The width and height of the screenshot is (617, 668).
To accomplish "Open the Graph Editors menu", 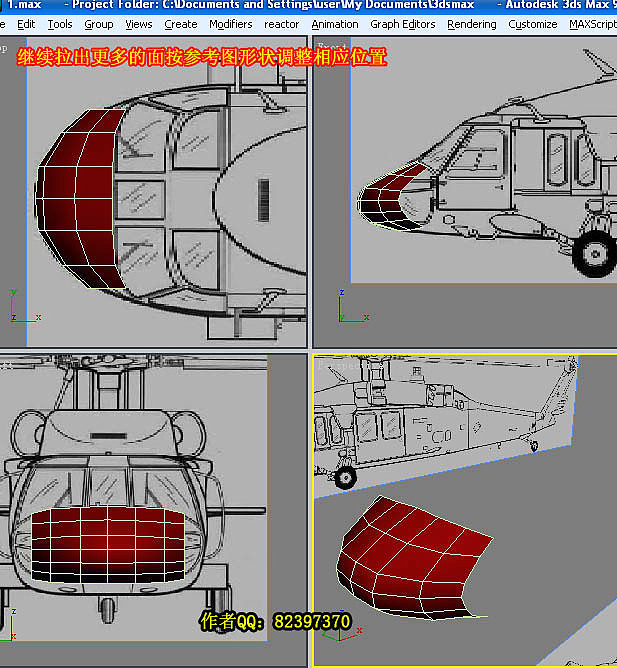I will (403, 25).
